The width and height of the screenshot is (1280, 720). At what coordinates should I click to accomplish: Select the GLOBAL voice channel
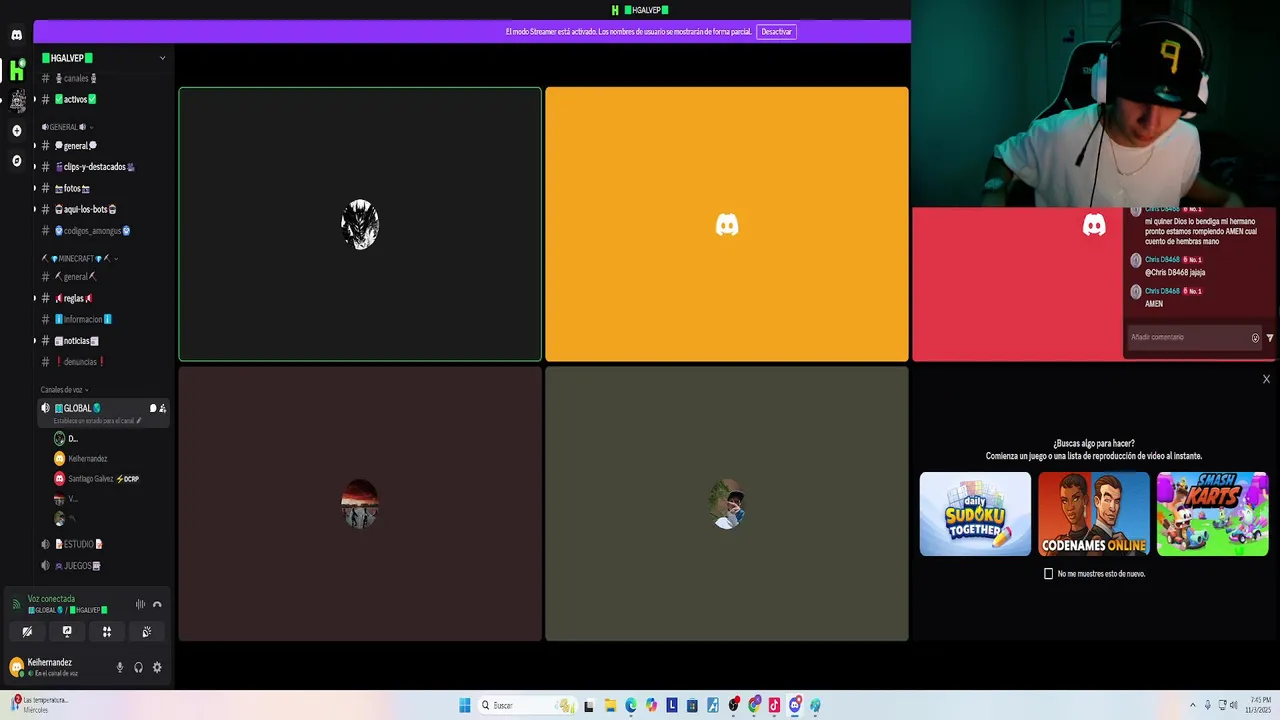102,413
